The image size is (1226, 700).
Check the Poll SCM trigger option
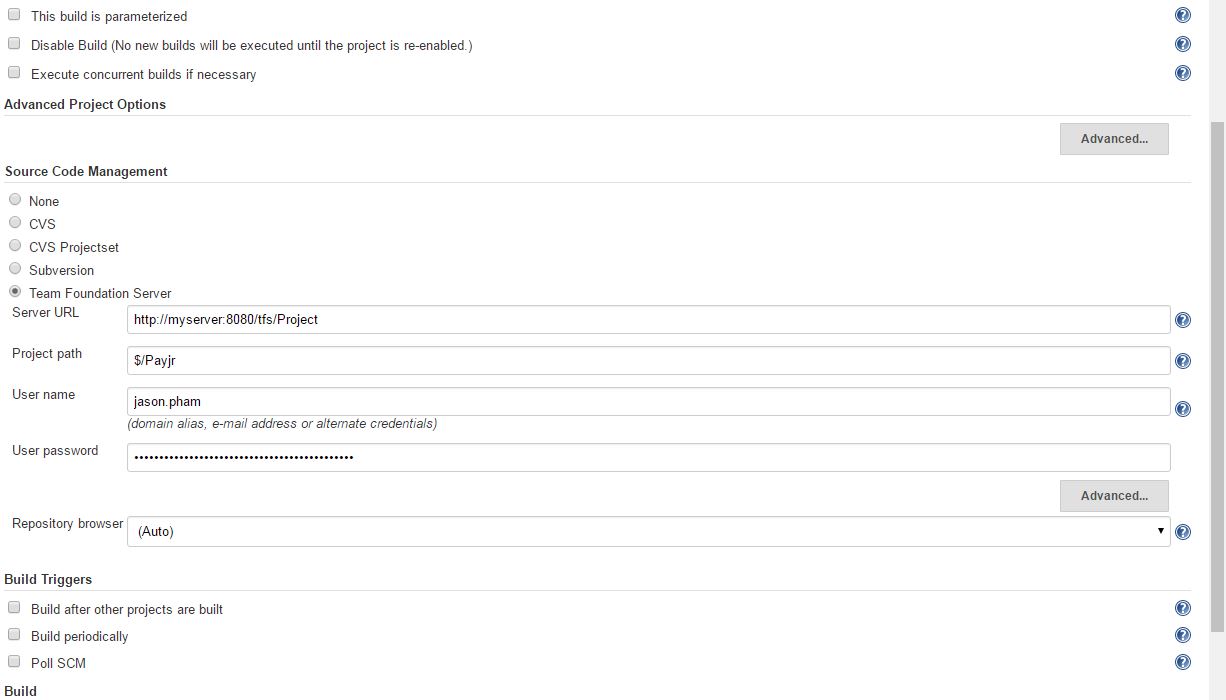[14, 662]
